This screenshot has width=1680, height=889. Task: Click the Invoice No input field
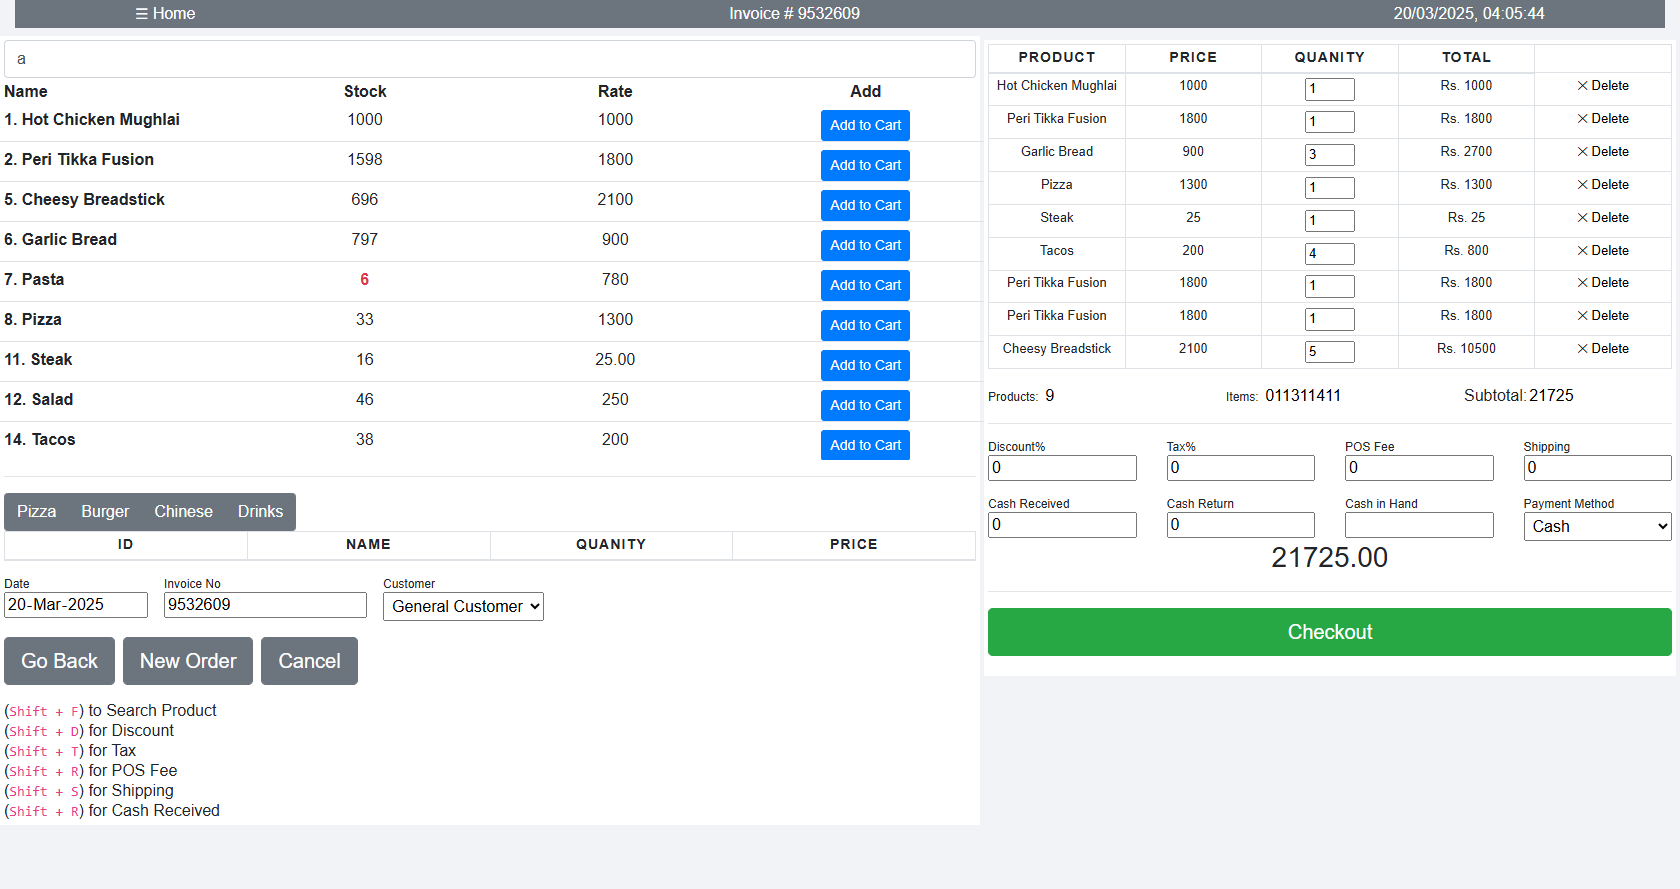tap(265, 605)
